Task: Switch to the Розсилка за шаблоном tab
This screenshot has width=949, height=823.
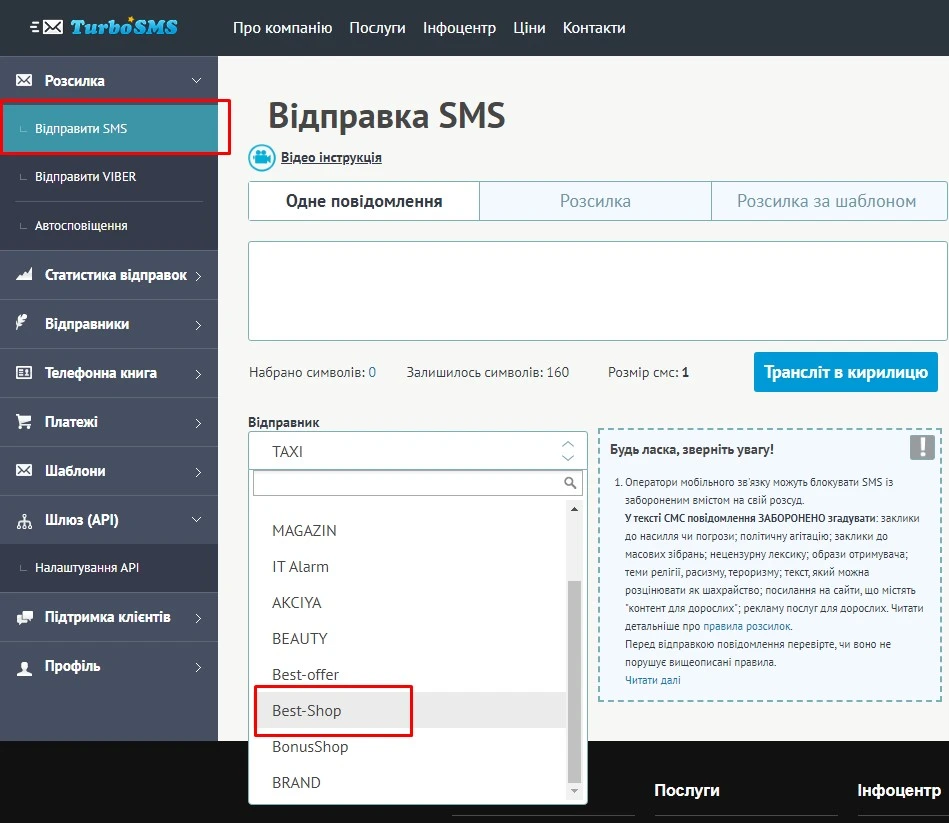Action: [x=826, y=201]
